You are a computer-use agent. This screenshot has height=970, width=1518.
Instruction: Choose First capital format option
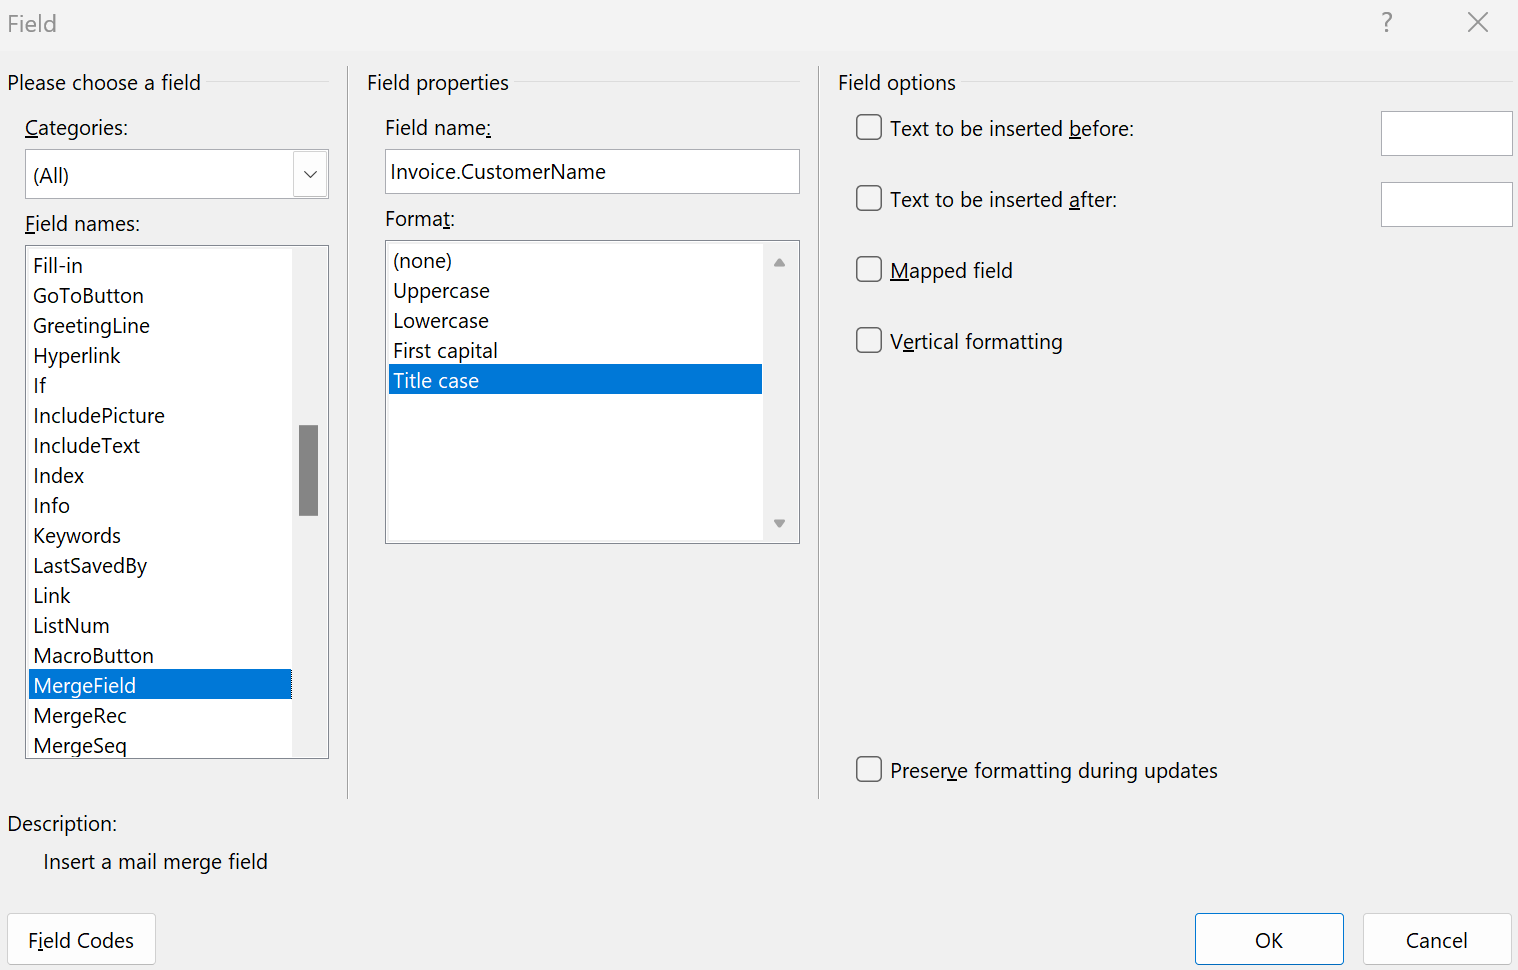445,351
